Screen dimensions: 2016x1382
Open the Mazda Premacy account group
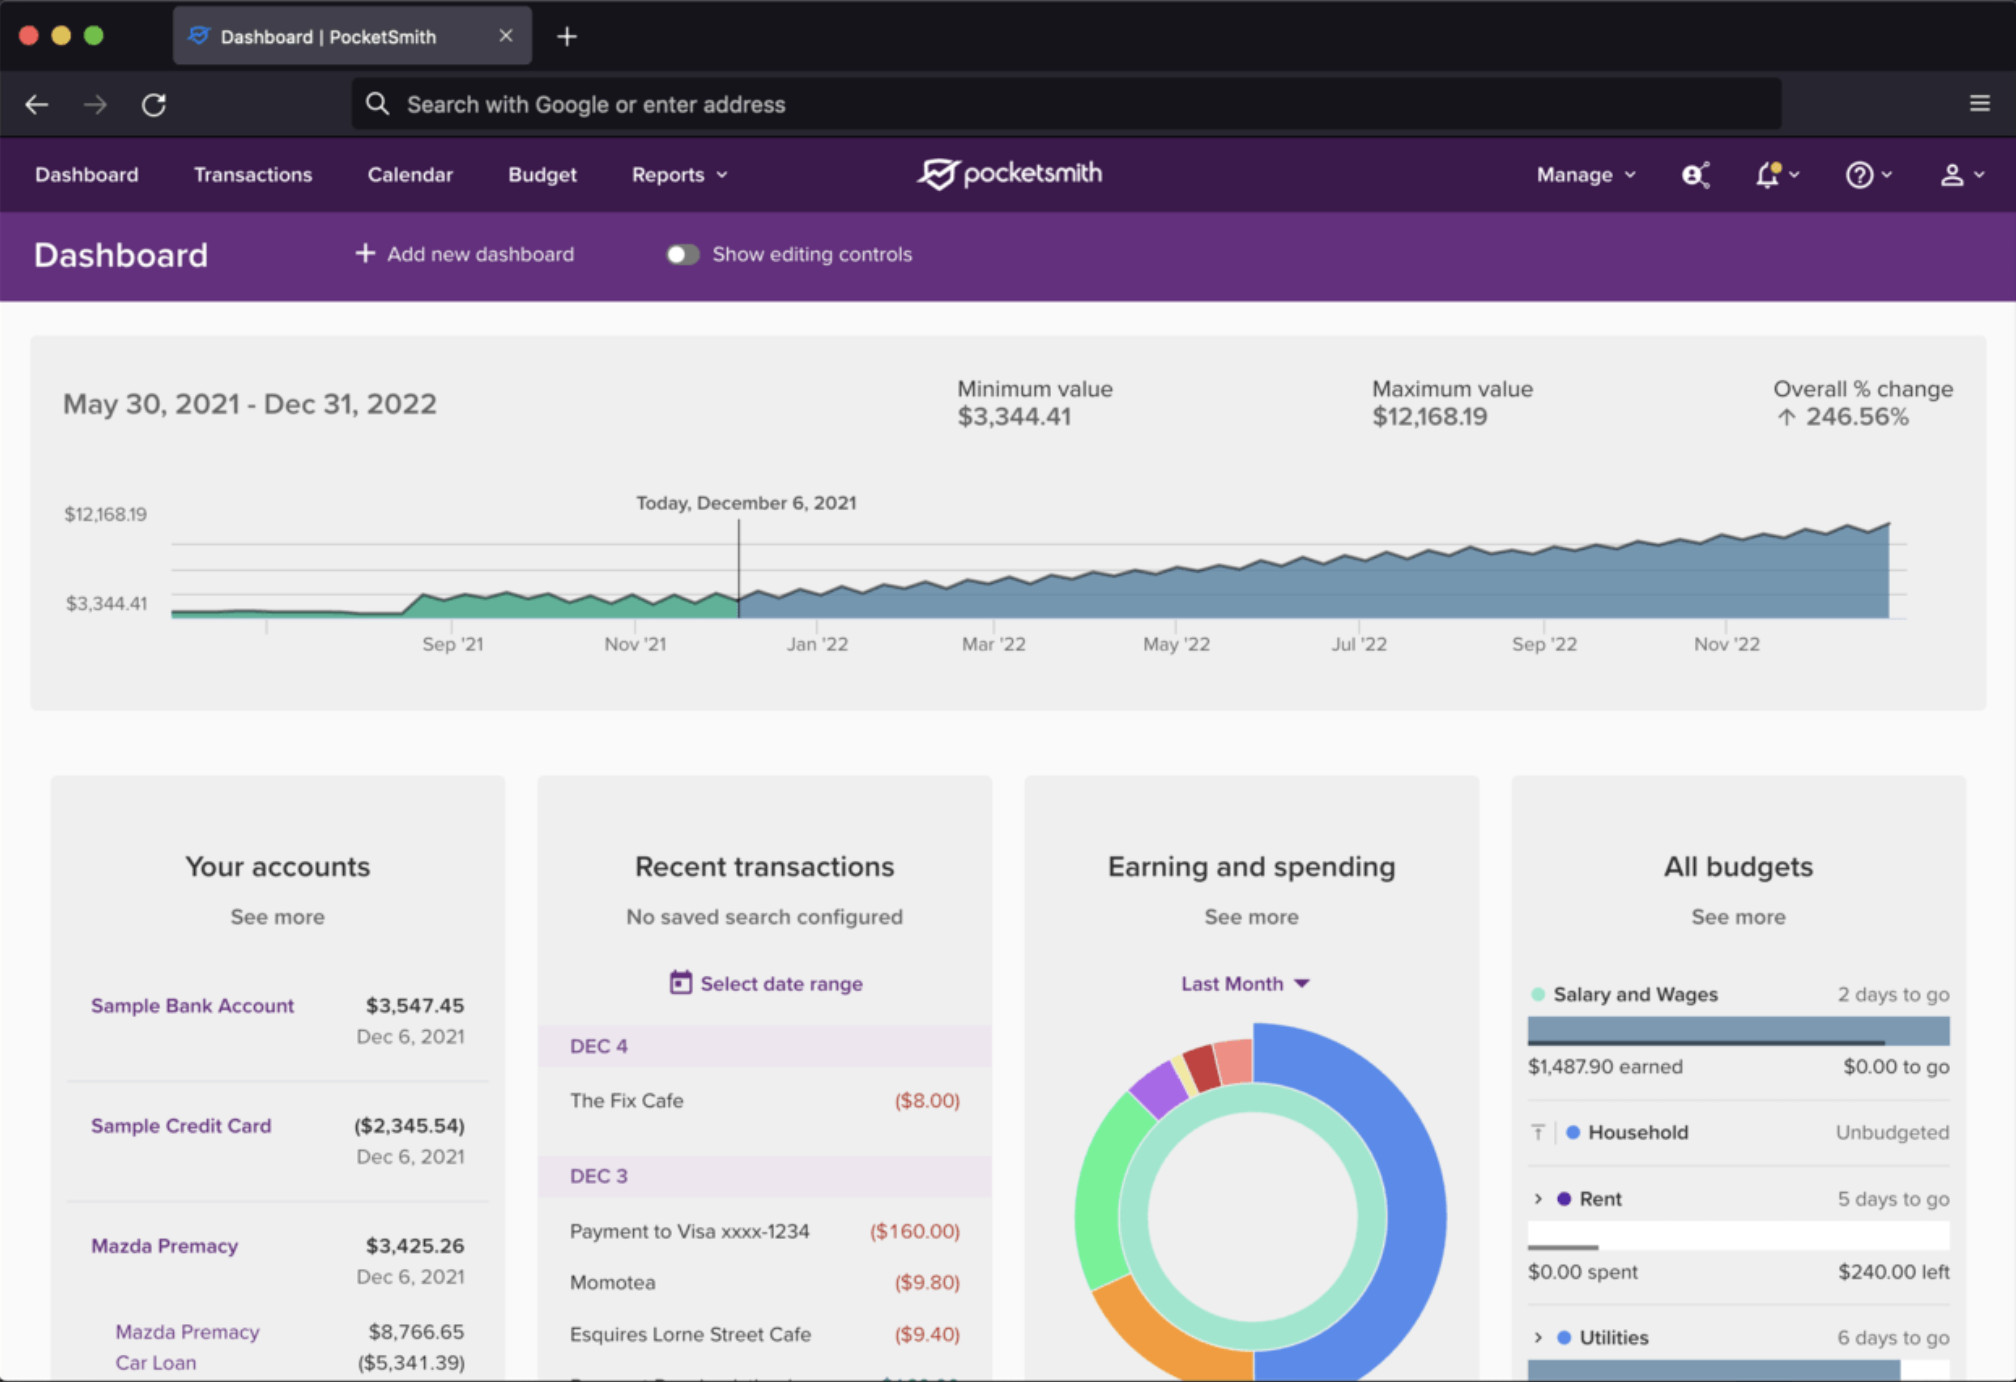pyautogui.click(x=165, y=1245)
